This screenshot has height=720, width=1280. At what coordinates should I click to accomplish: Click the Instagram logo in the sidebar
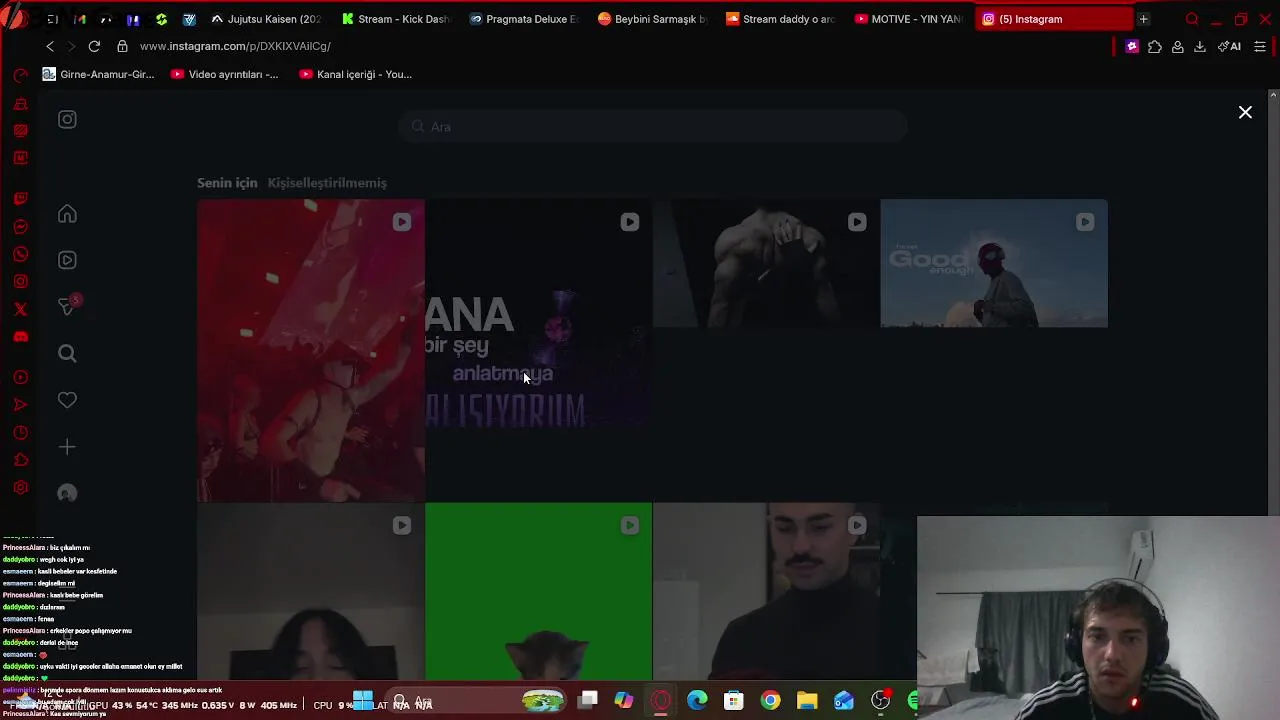67,120
